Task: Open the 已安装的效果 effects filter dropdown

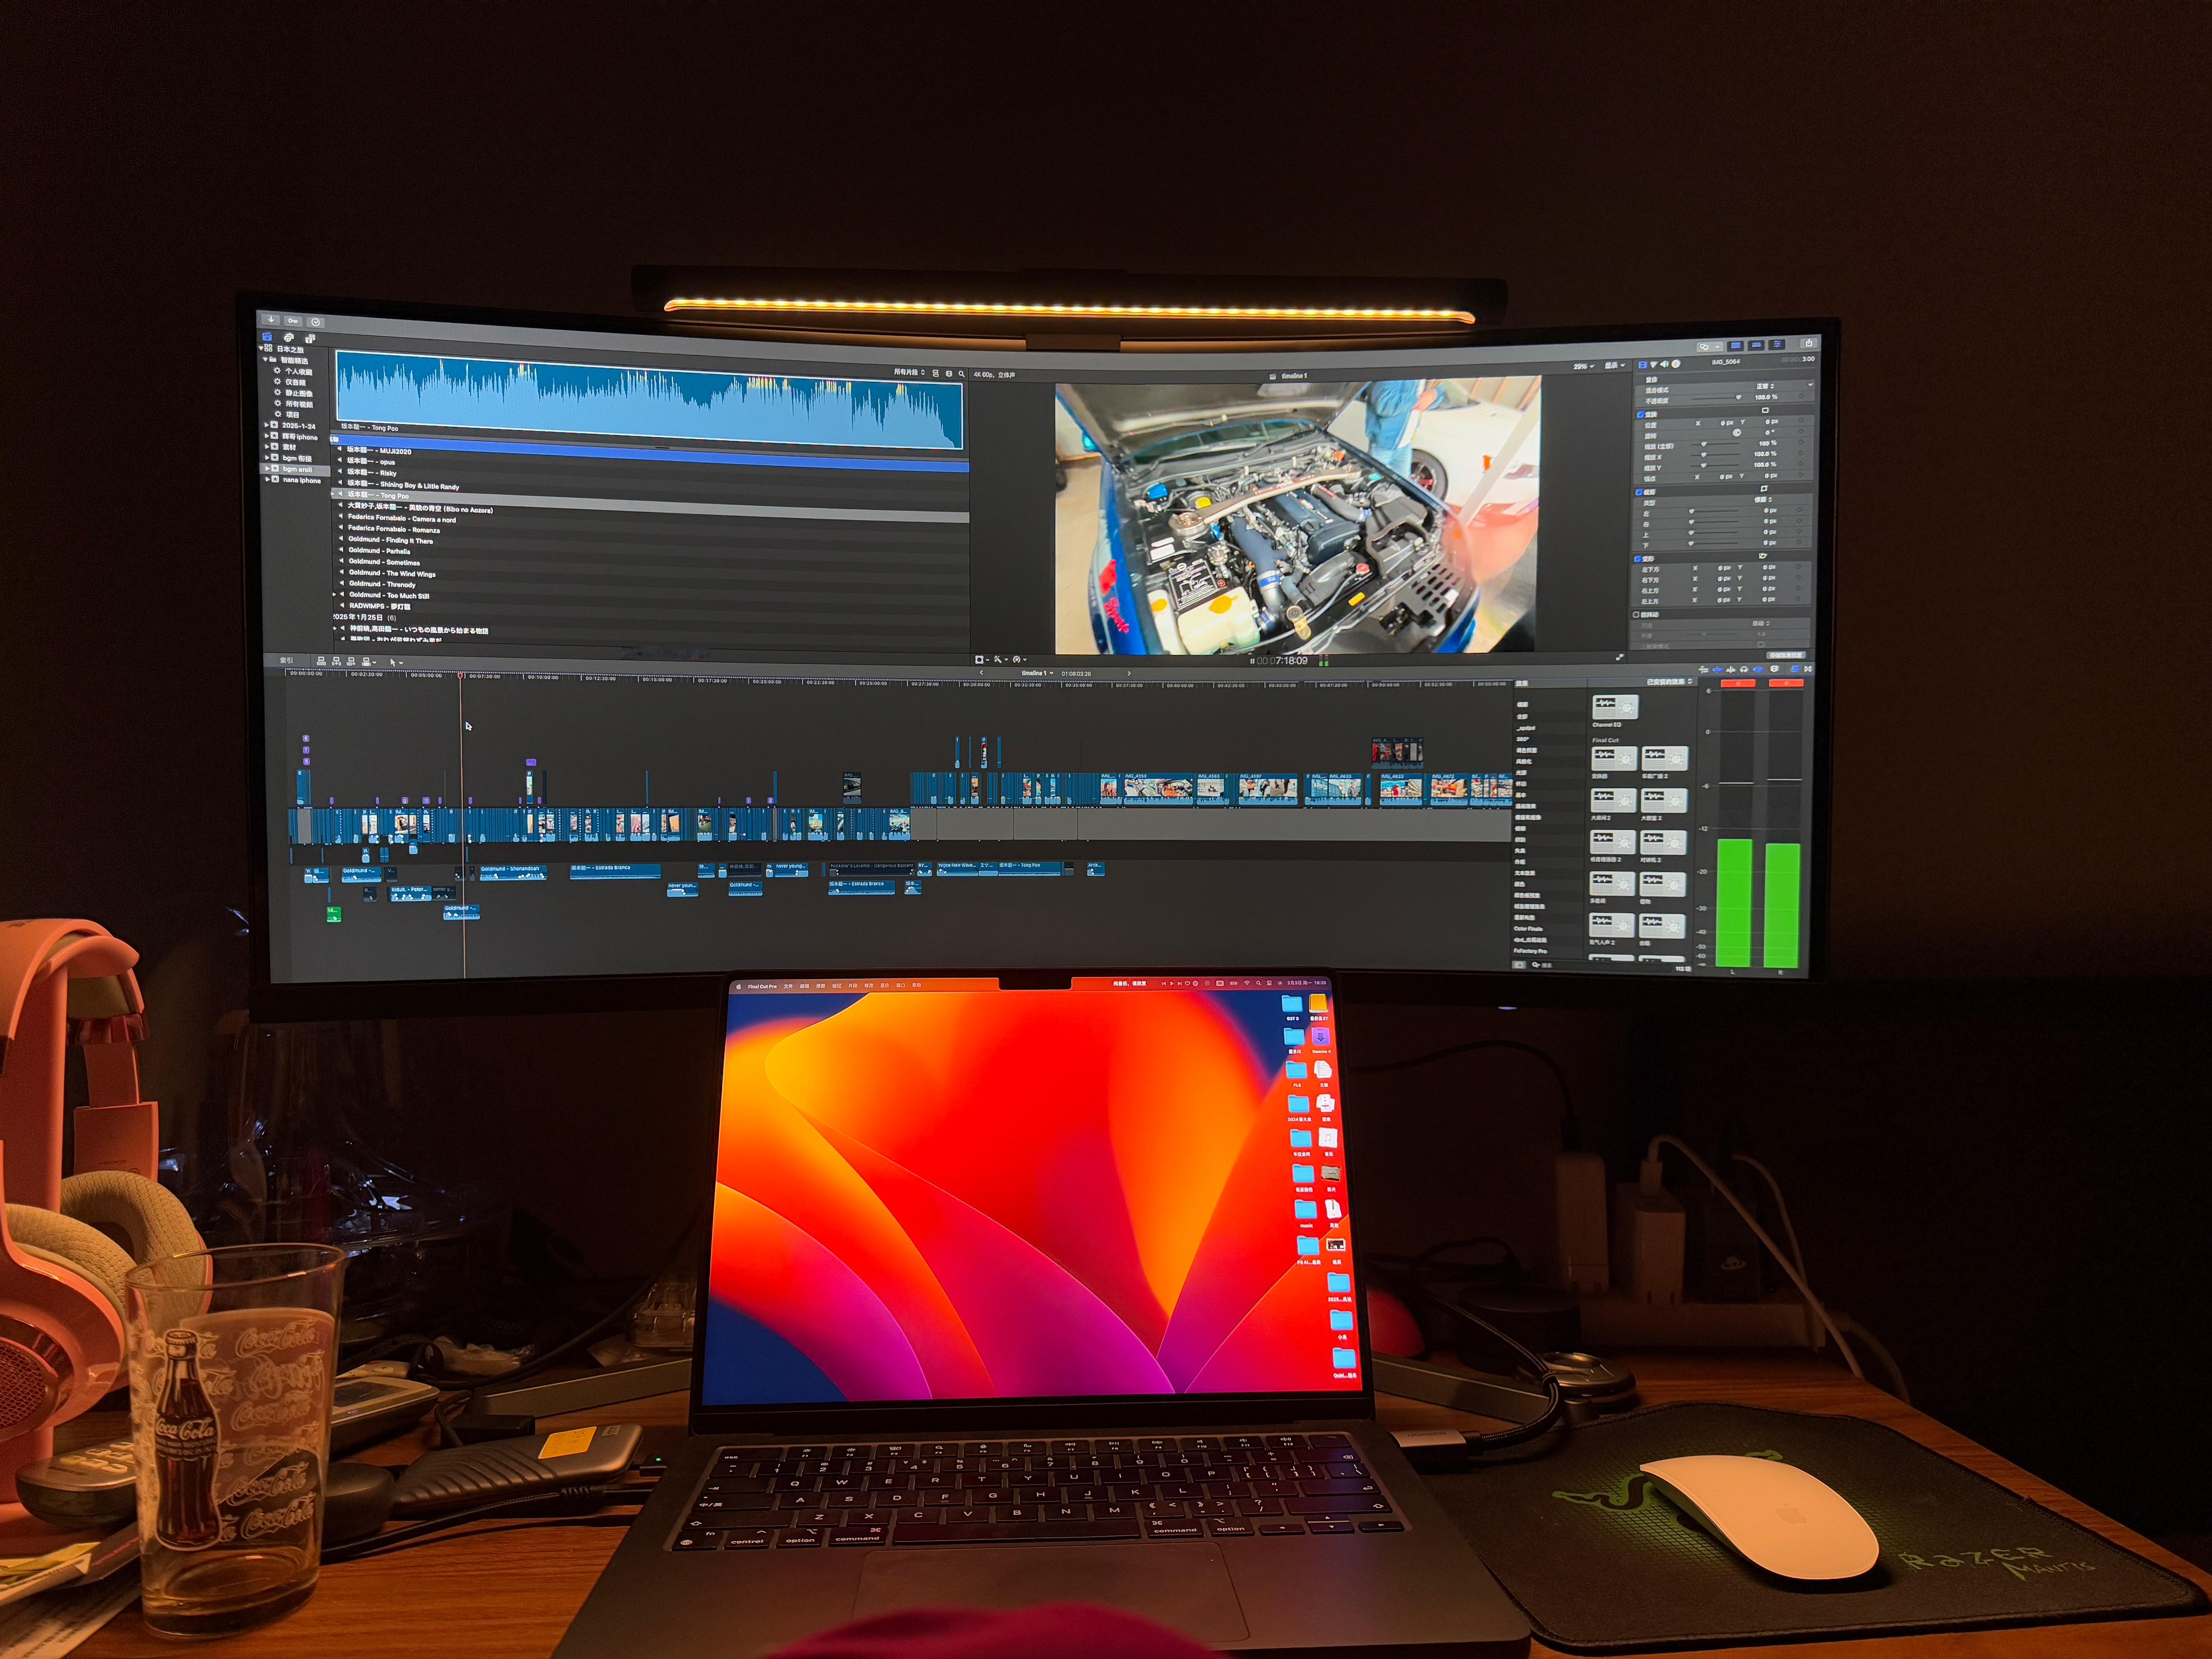Action: (x=1670, y=681)
